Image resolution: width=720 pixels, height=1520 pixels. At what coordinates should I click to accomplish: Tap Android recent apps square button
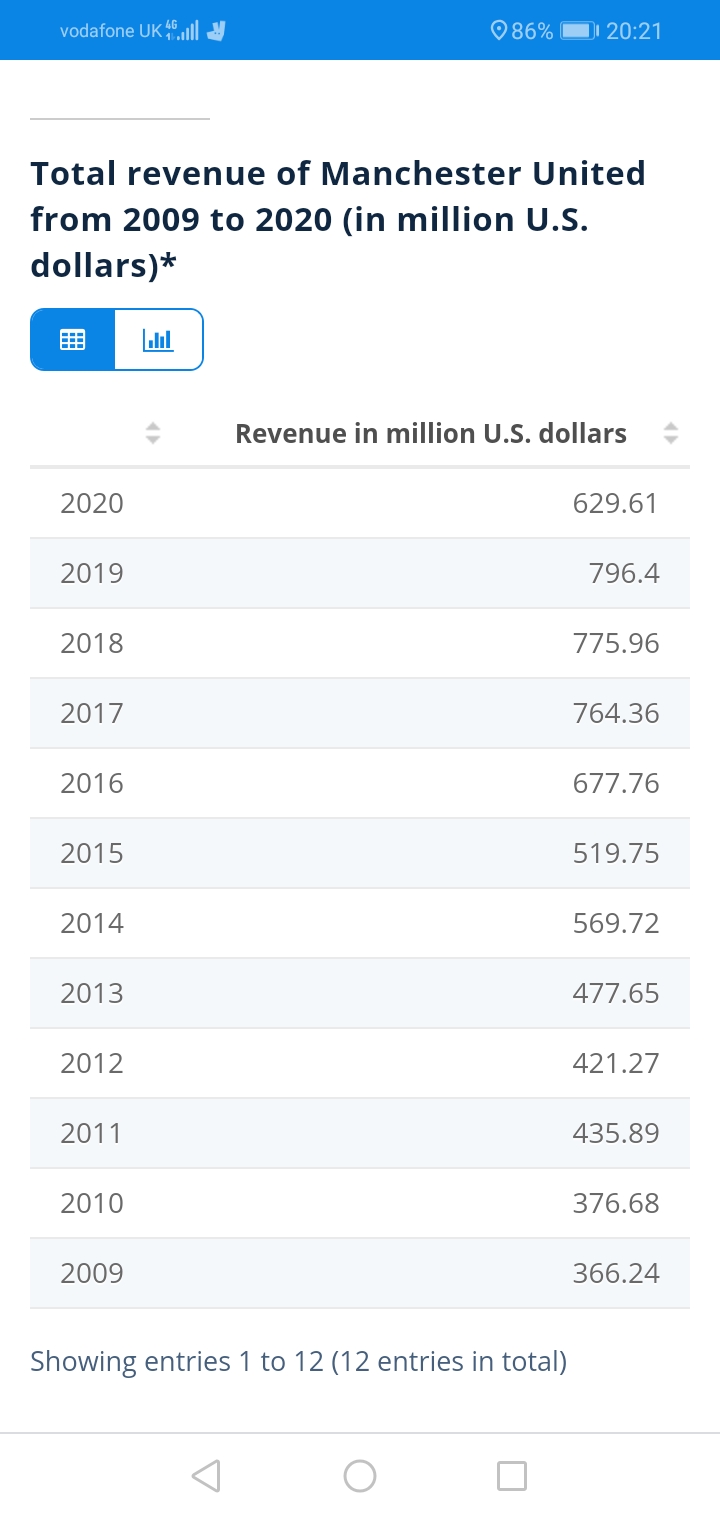click(x=512, y=1475)
